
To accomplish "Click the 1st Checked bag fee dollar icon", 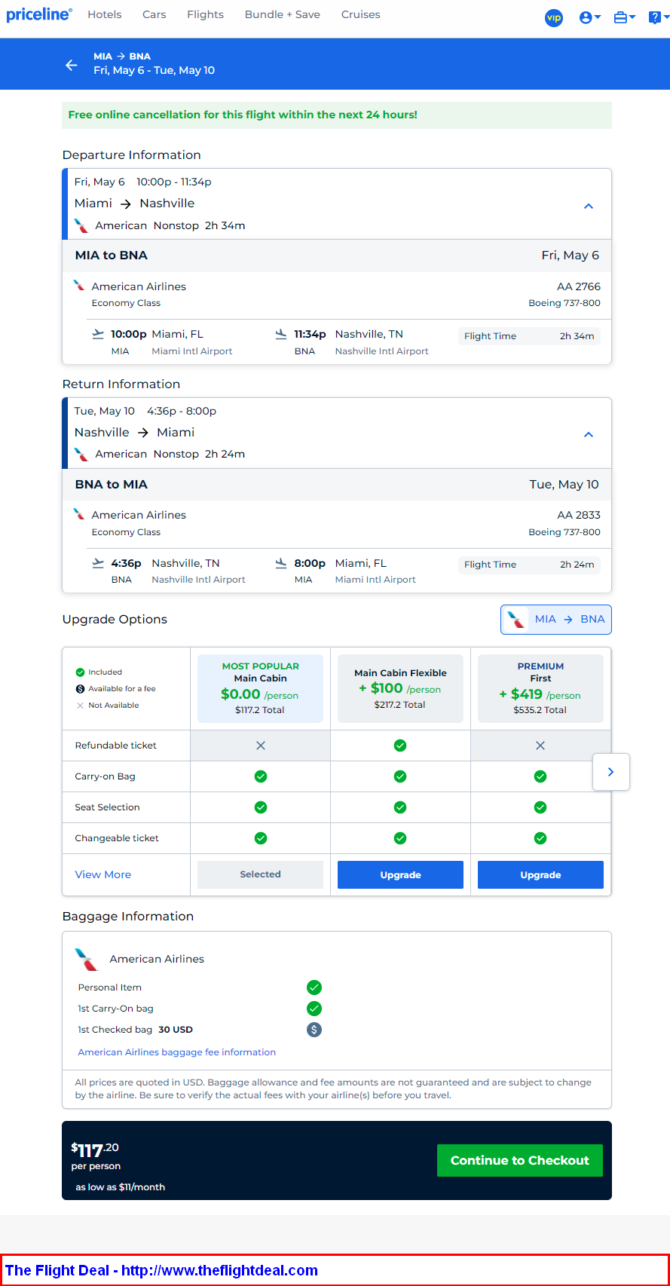I will tap(314, 1029).
